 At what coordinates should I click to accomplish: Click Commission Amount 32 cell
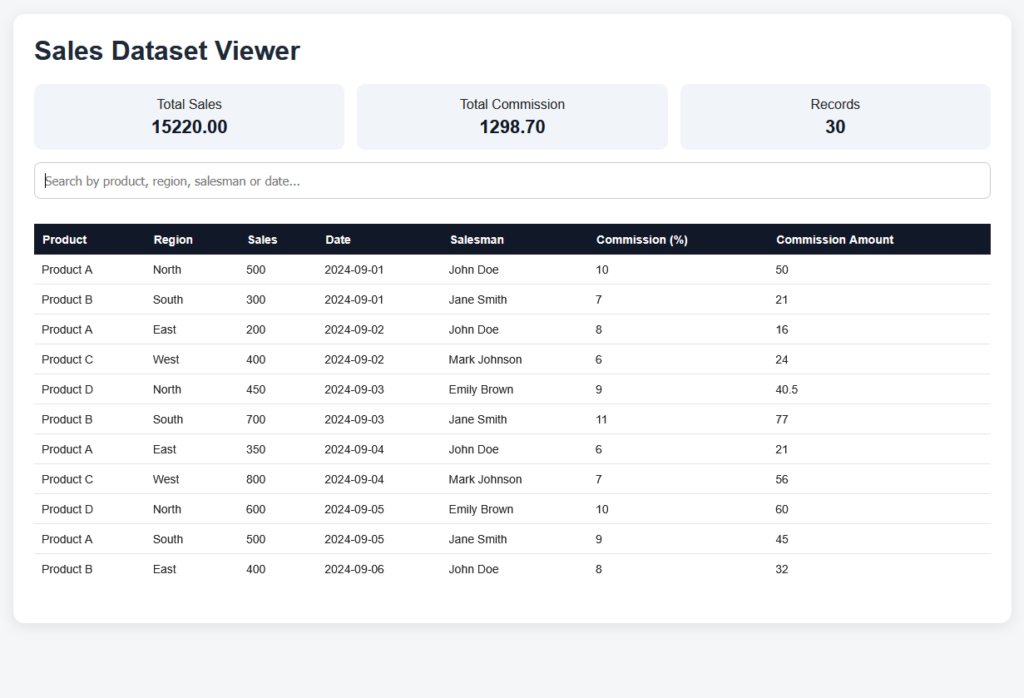(782, 570)
